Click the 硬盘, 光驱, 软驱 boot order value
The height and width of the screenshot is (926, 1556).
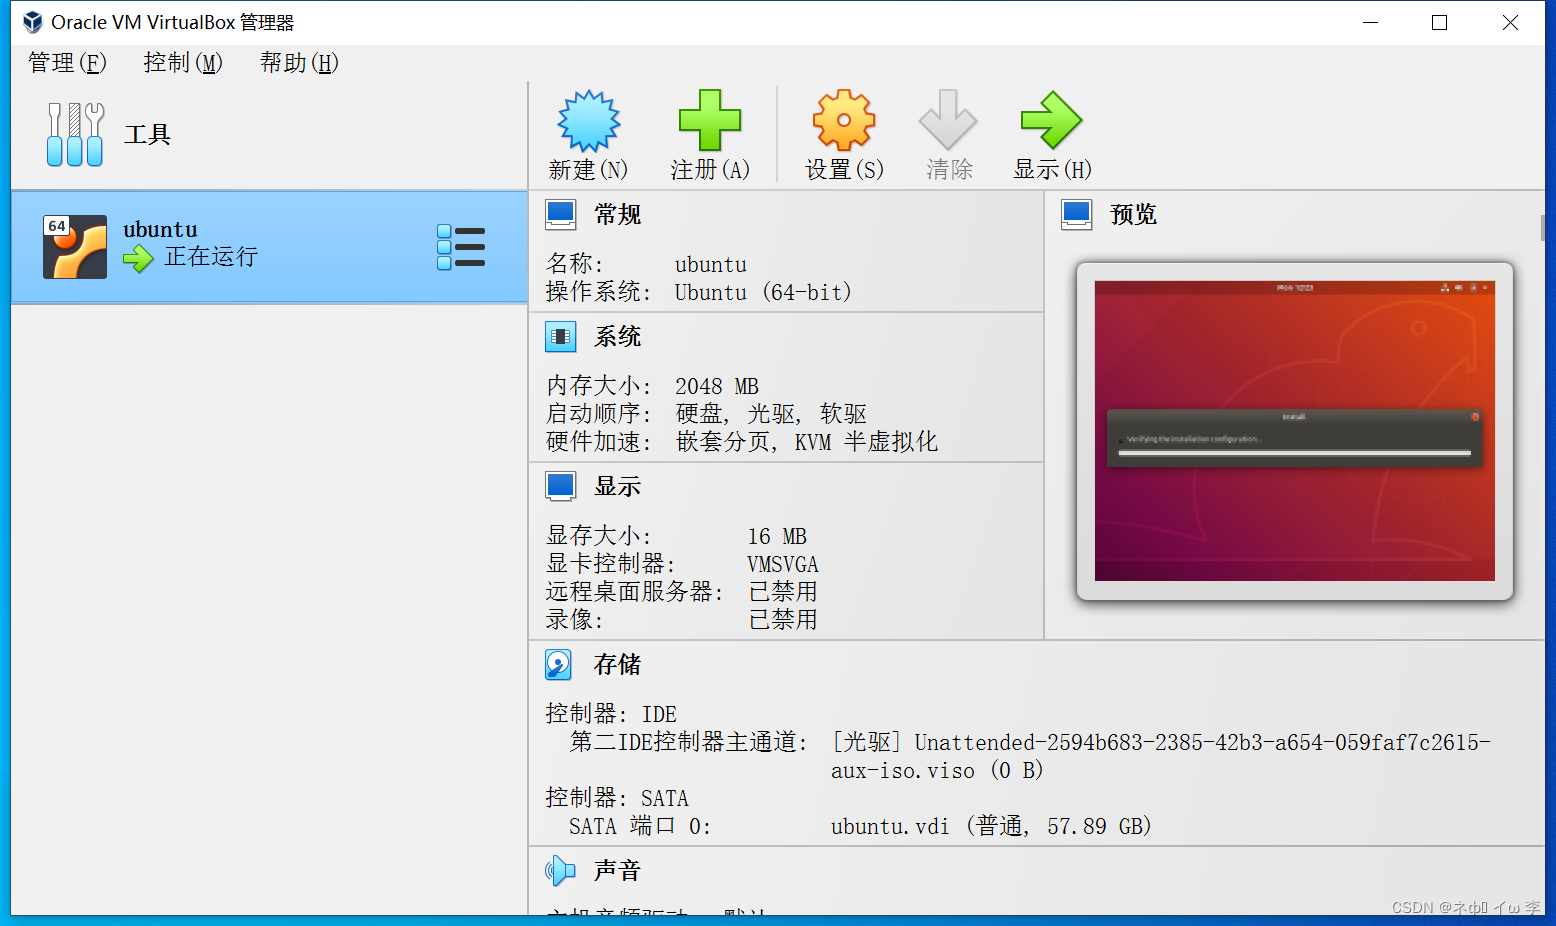[771, 414]
